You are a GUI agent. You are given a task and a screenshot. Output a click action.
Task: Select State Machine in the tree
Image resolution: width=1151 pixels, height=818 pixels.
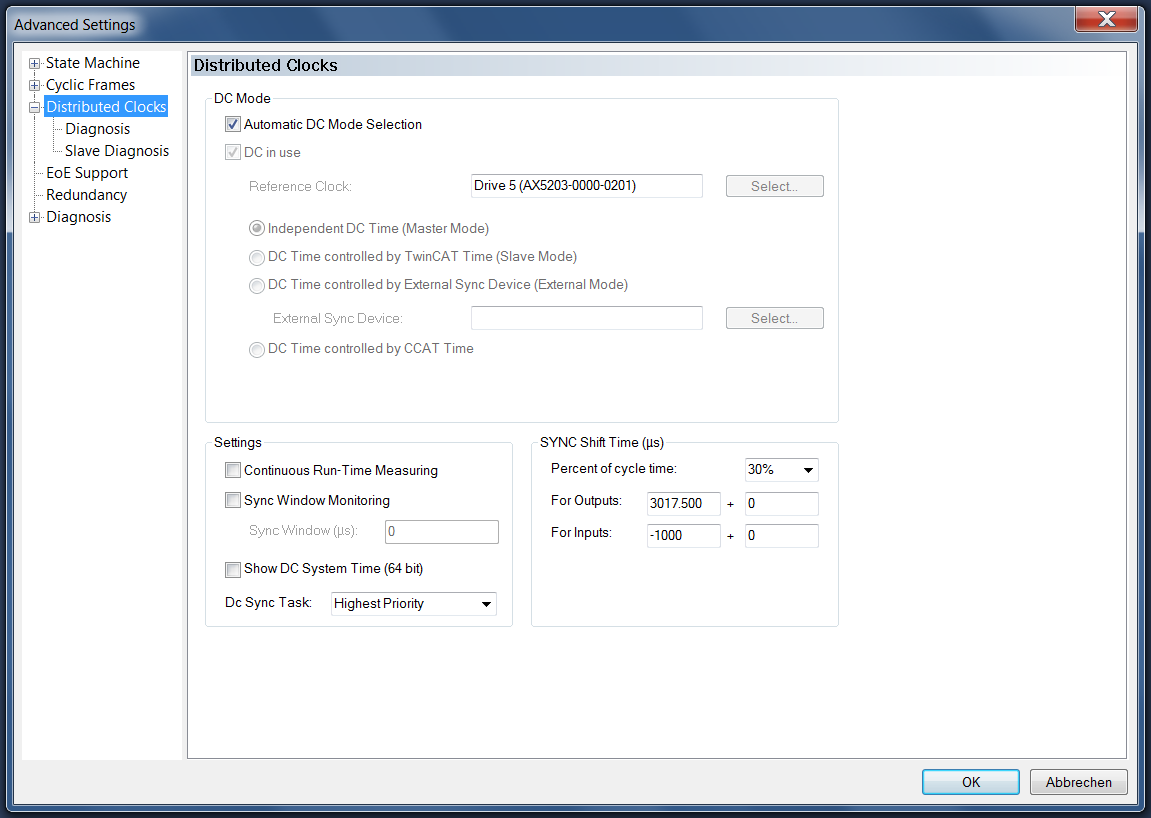(x=92, y=63)
